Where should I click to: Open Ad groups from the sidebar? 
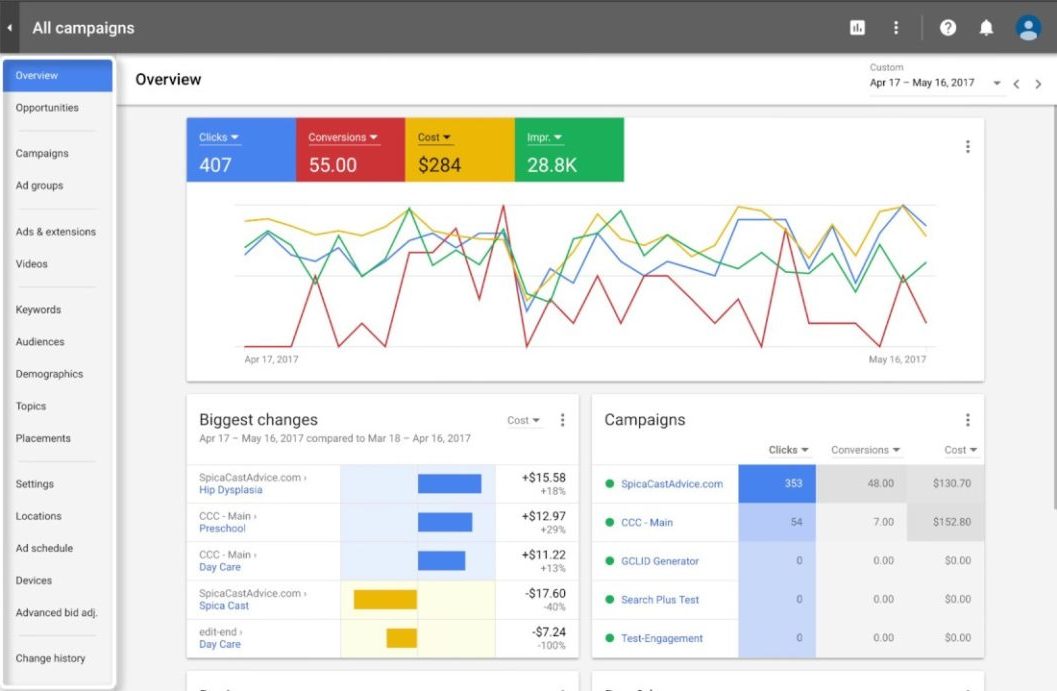pyautogui.click(x=39, y=185)
